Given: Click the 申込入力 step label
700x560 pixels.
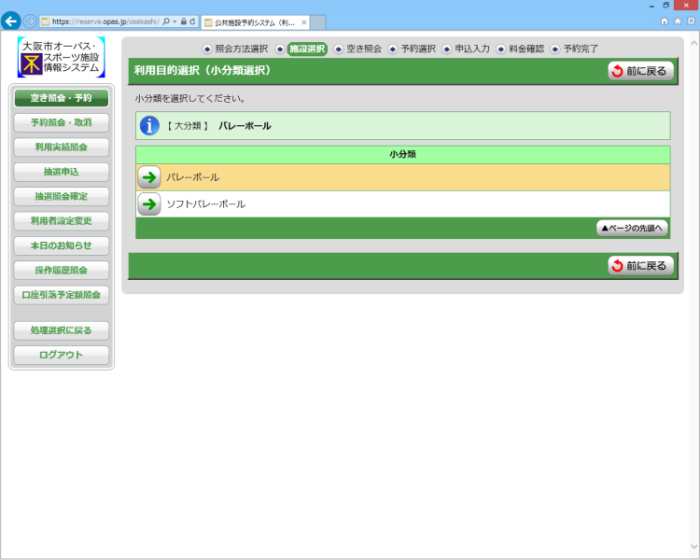Looking at the screenshot, I should (472, 49).
